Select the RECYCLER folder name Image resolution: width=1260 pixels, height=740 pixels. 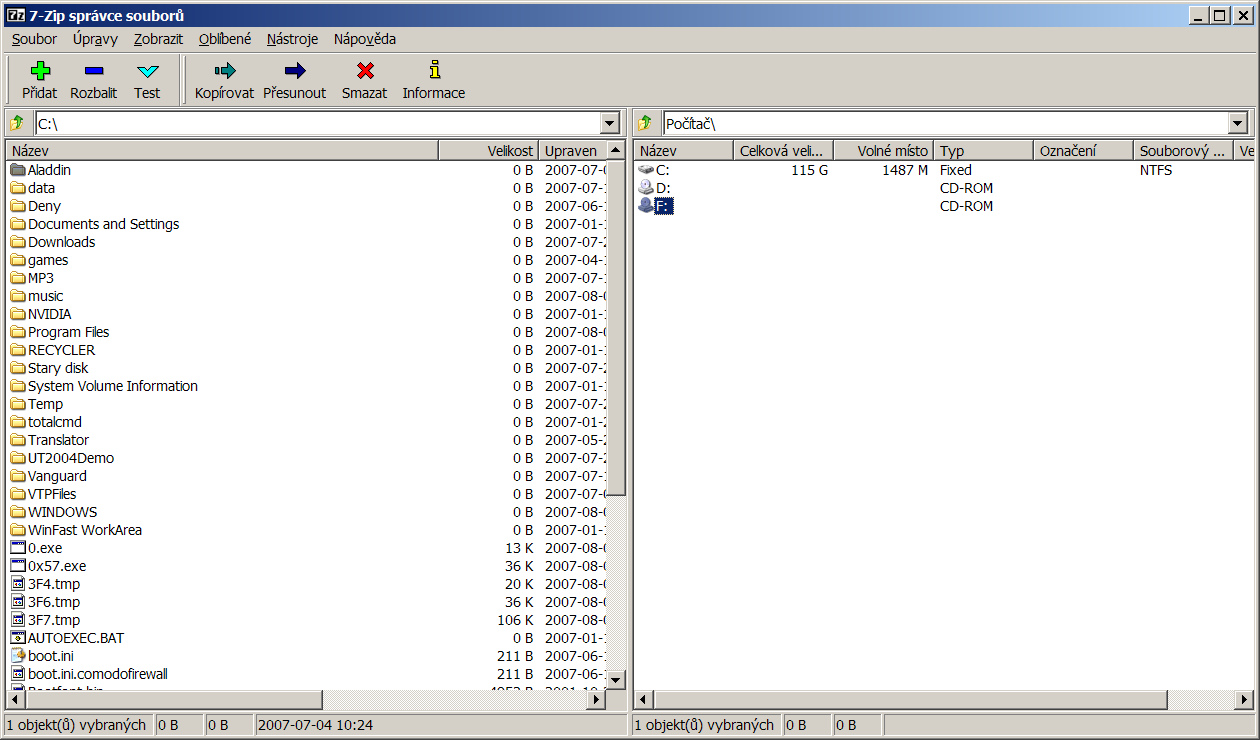61,350
